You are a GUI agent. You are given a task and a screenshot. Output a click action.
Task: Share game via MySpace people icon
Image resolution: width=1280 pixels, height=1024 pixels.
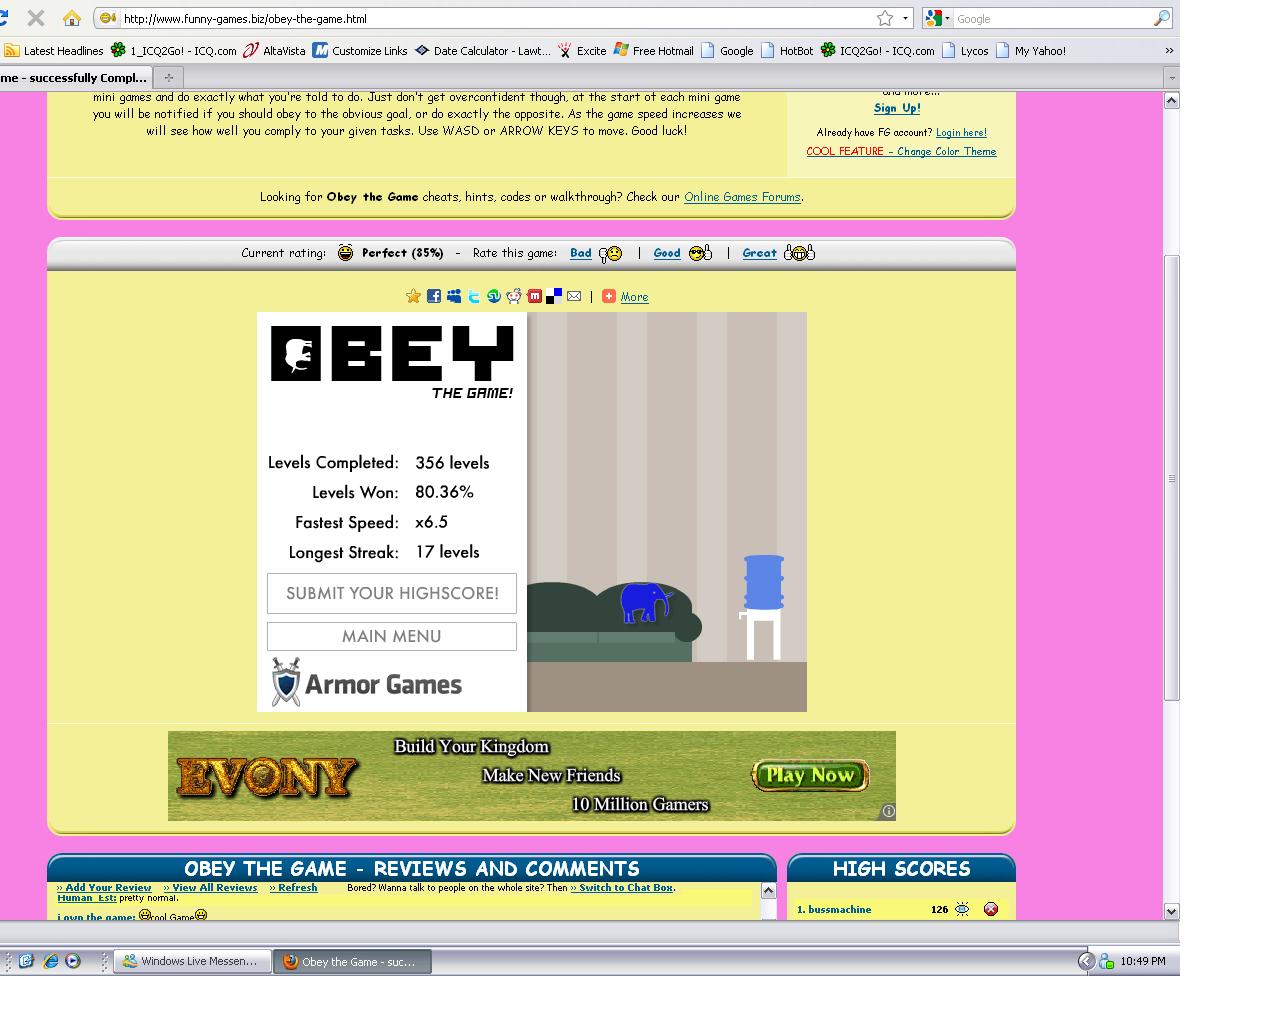pyautogui.click(x=453, y=296)
